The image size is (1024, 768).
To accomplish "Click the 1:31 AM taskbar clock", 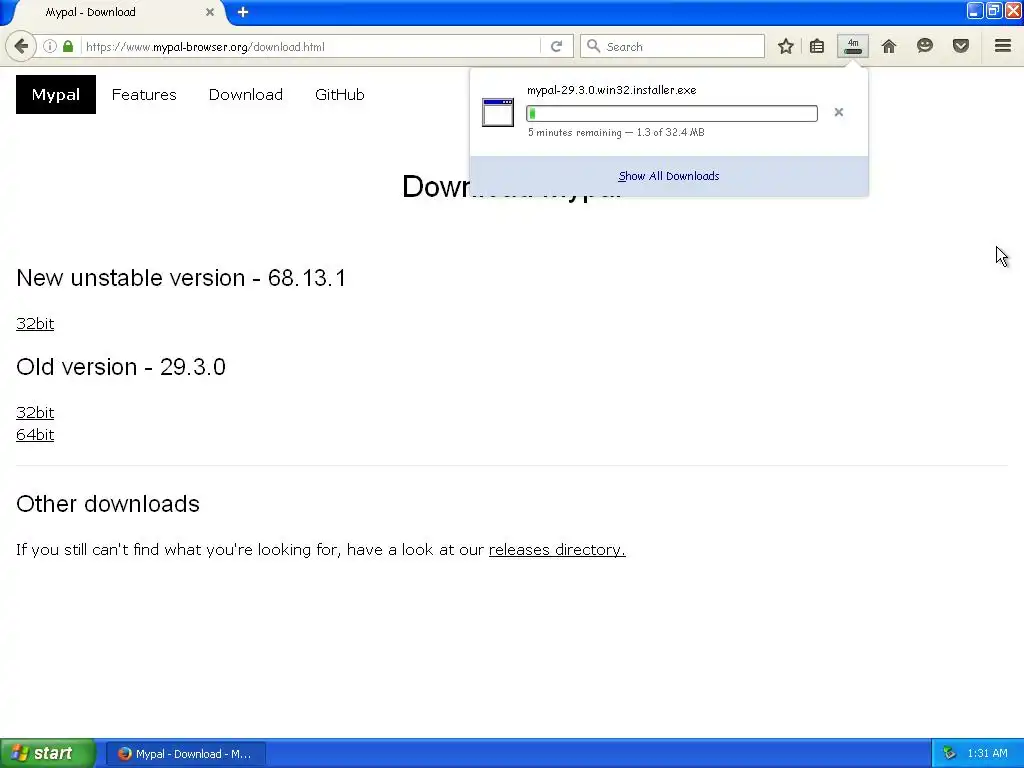I will [x=987, y=754].
